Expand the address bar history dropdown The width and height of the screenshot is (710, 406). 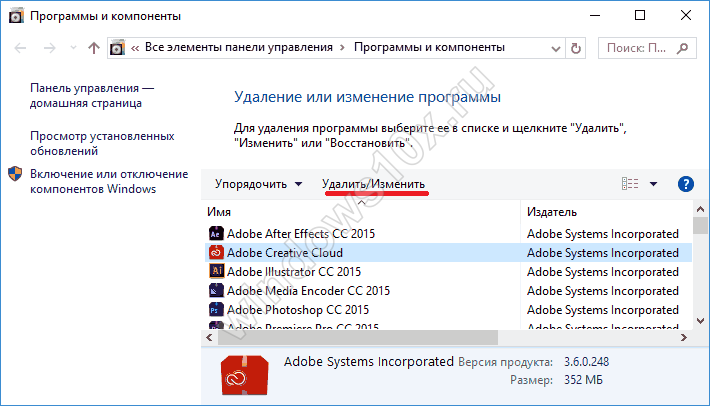[556, 48]
